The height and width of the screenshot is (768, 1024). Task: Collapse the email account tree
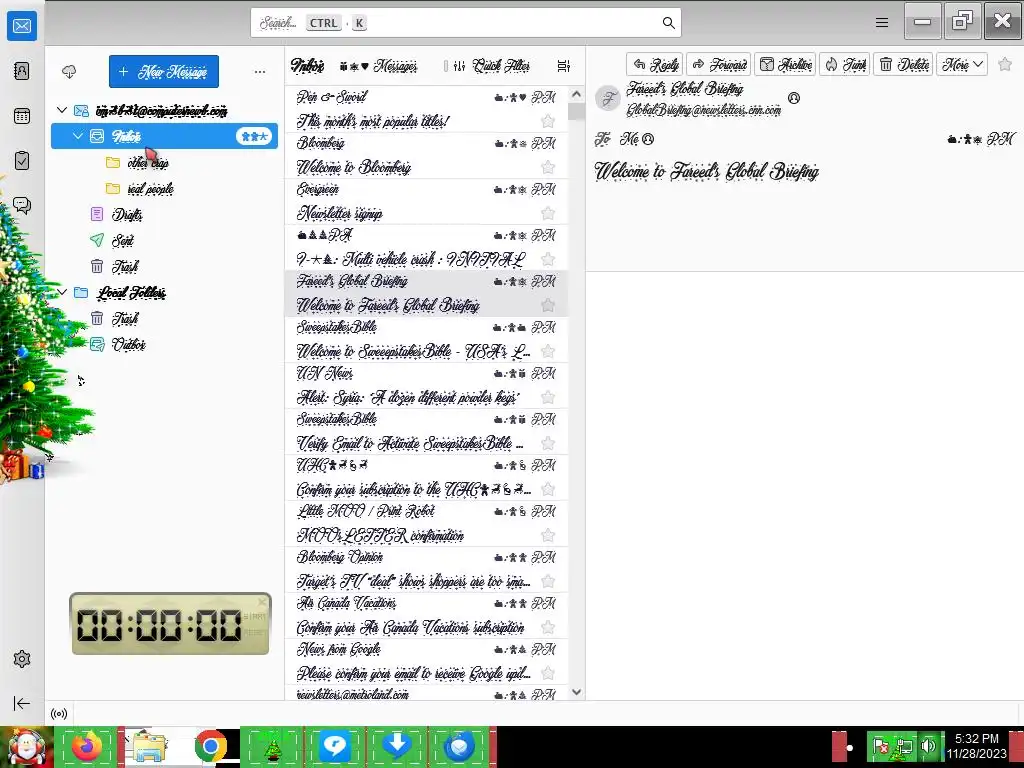(x=62, y=110)
